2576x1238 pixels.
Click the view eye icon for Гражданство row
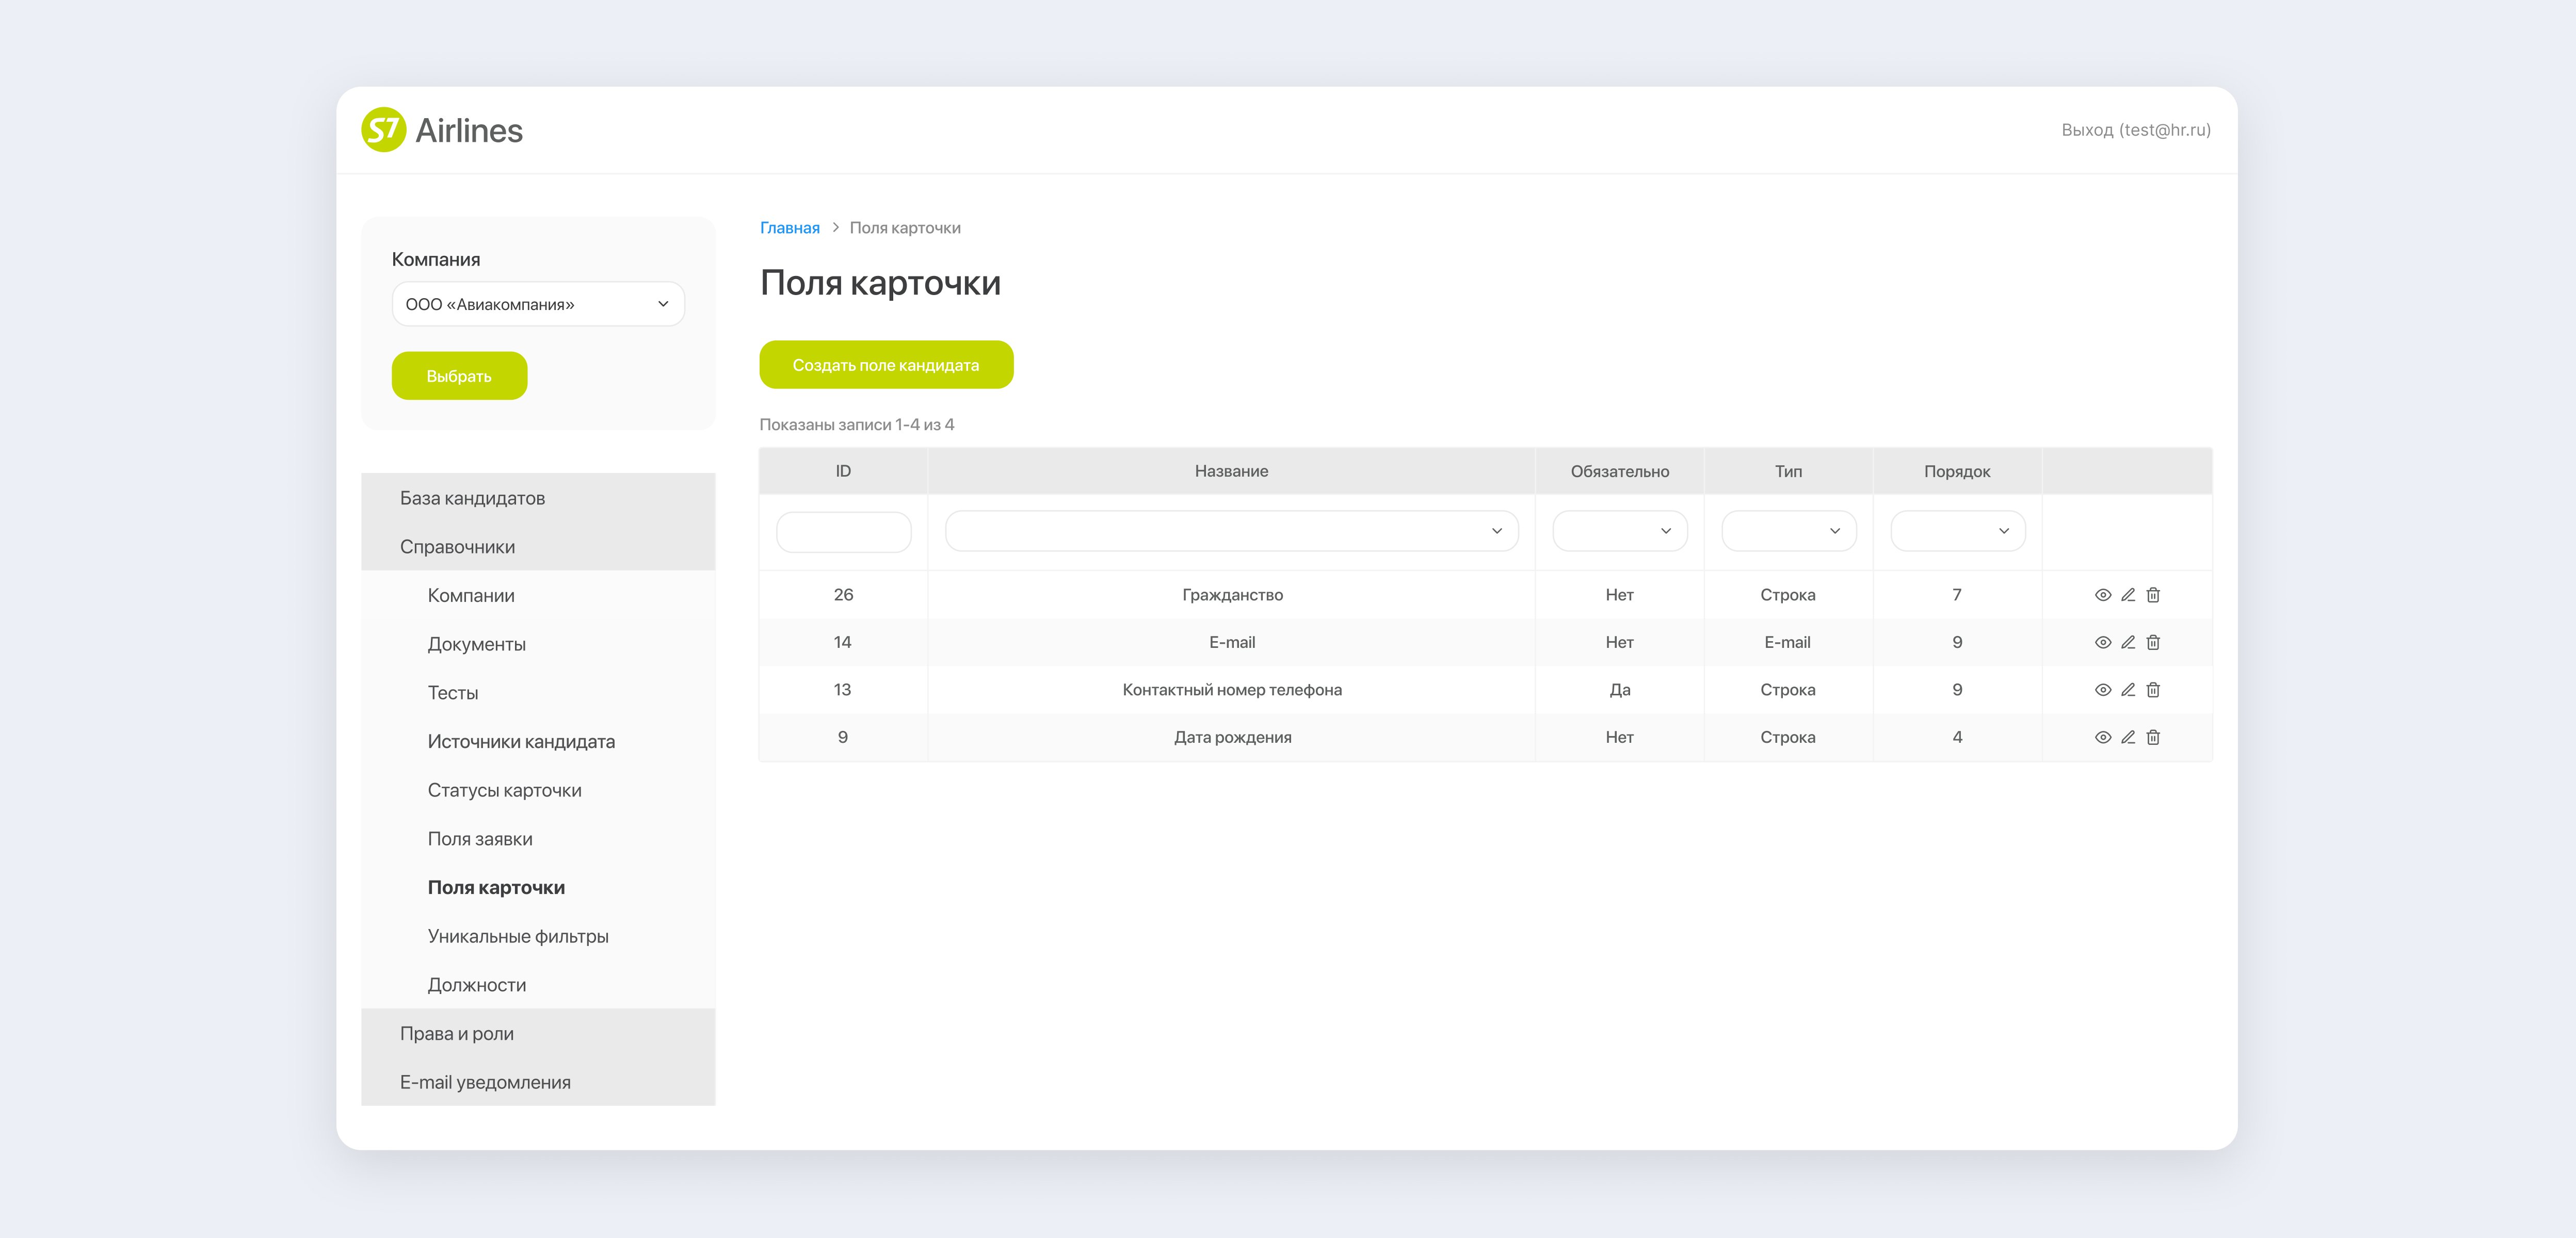click(2102, 595)
